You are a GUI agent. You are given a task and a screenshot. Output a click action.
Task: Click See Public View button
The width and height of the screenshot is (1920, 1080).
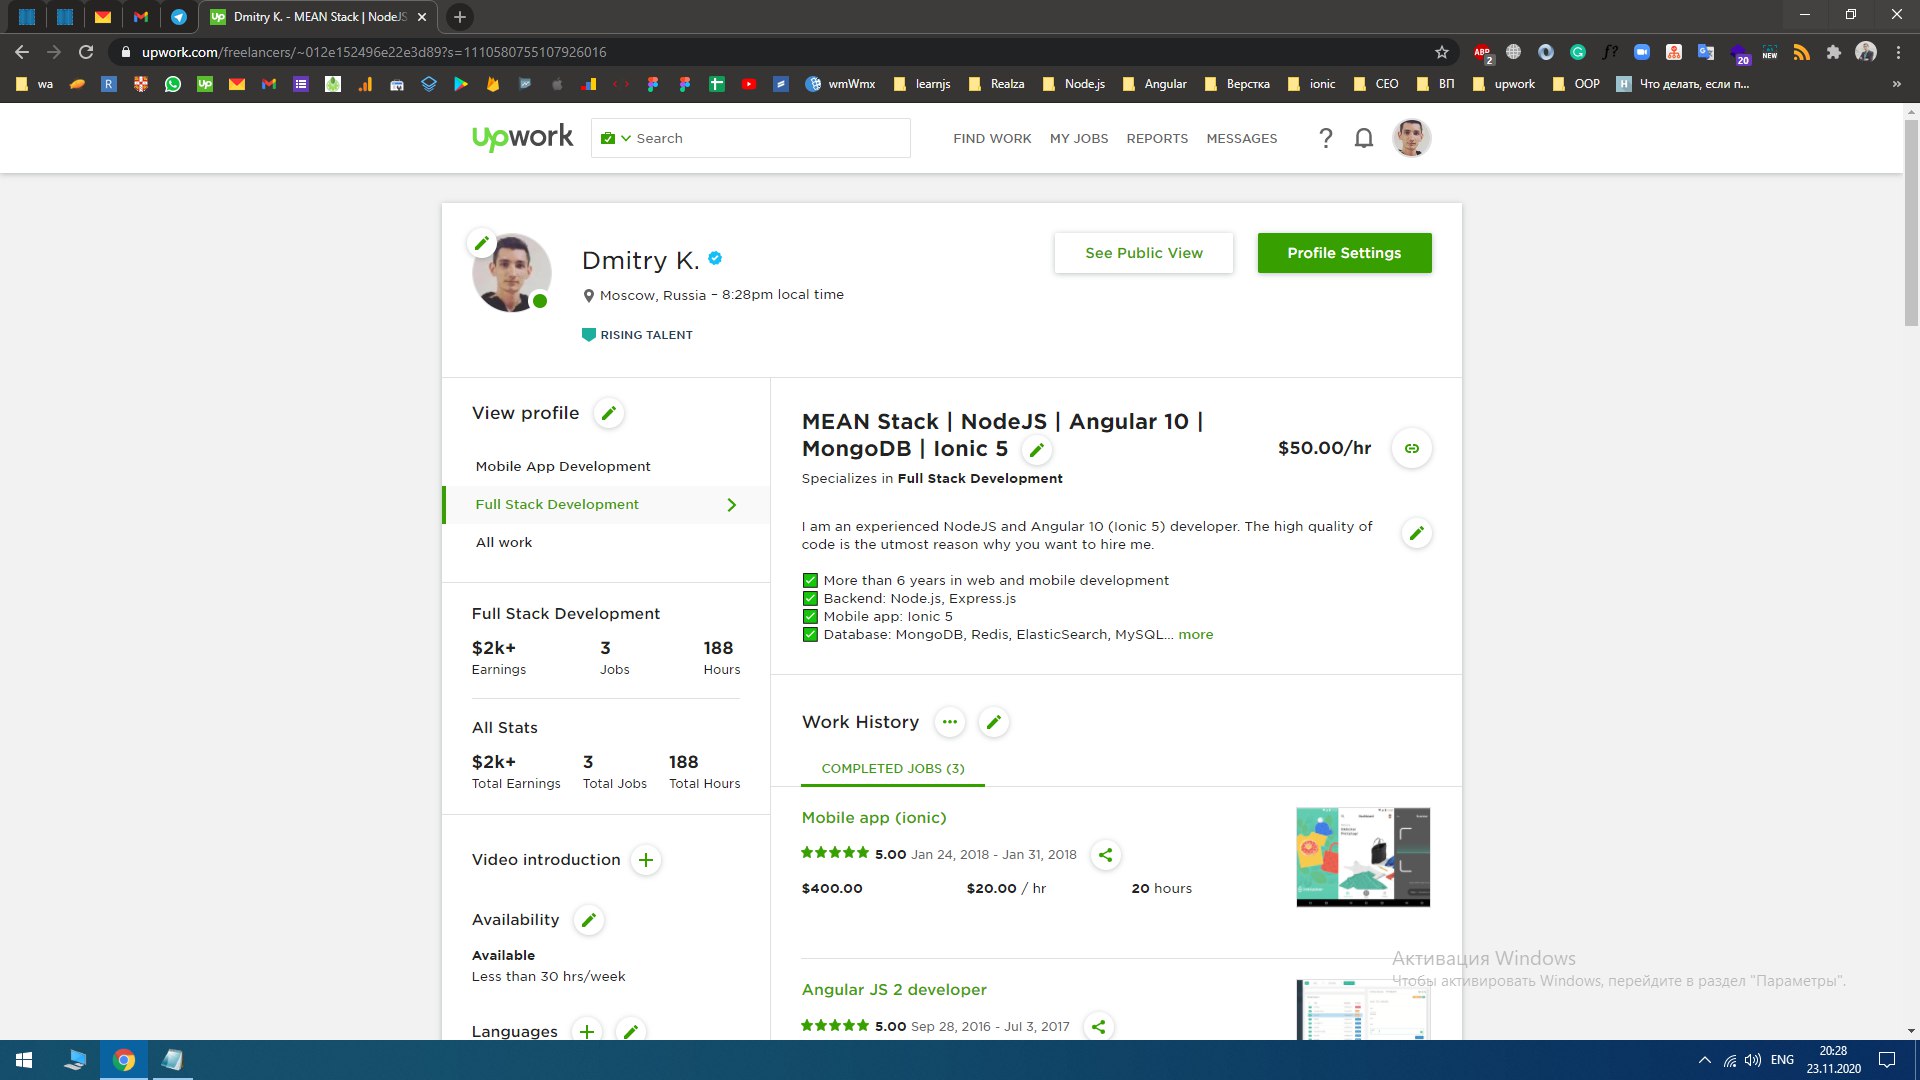pos(1143,253)
